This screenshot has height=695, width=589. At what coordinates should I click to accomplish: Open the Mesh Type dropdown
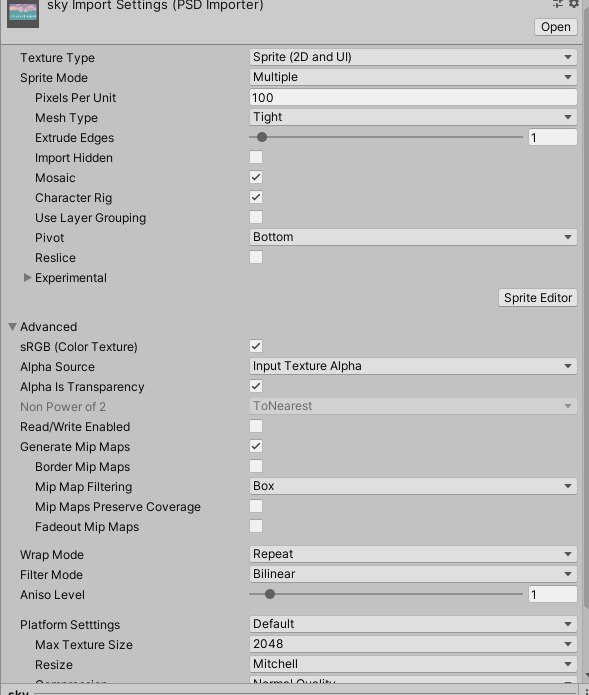click(413, 117)
